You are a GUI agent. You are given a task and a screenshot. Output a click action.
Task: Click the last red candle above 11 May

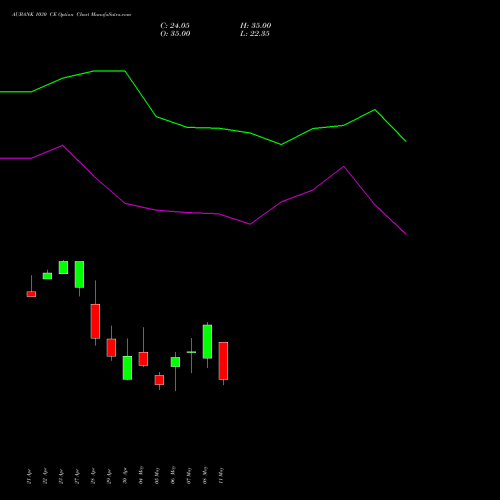(x=223, y=361)
